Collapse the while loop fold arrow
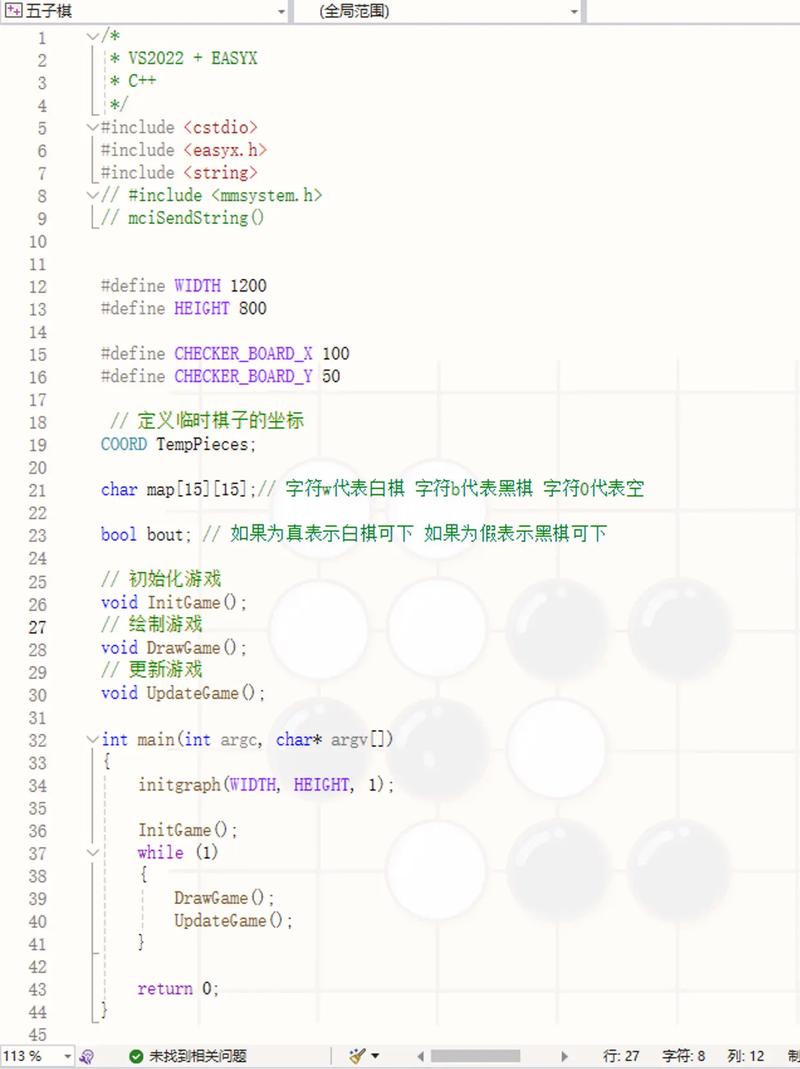This screenshot has height=1069, width=800. 91,852
